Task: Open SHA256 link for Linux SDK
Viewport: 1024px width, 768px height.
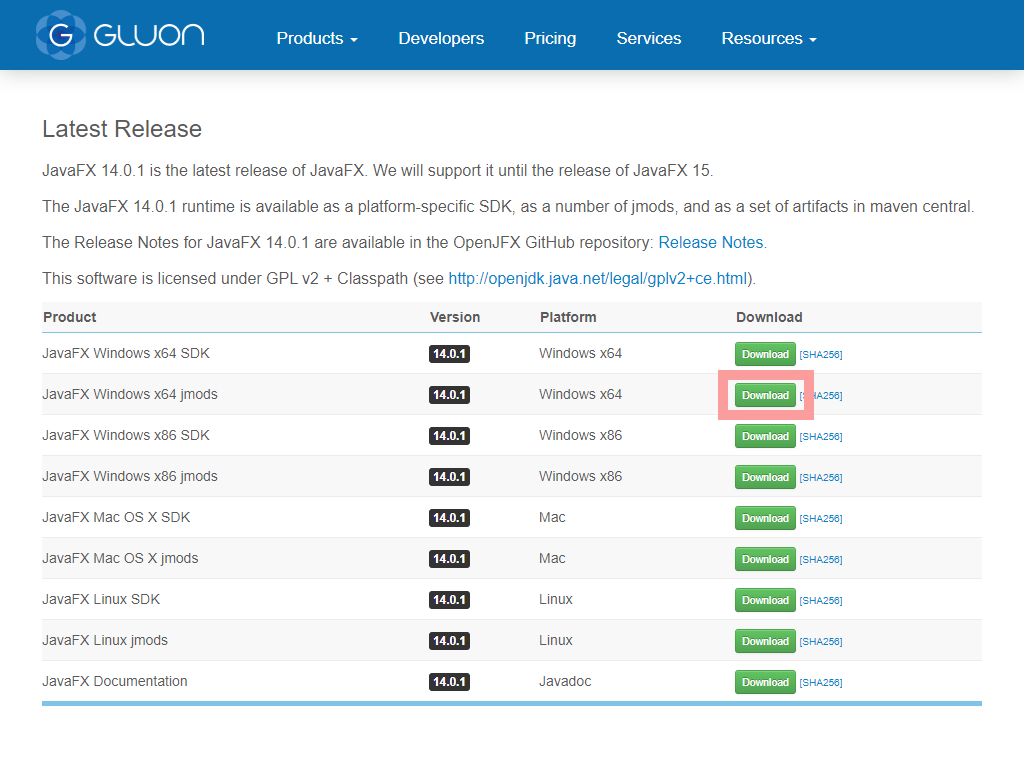Action: coord(821,601)
